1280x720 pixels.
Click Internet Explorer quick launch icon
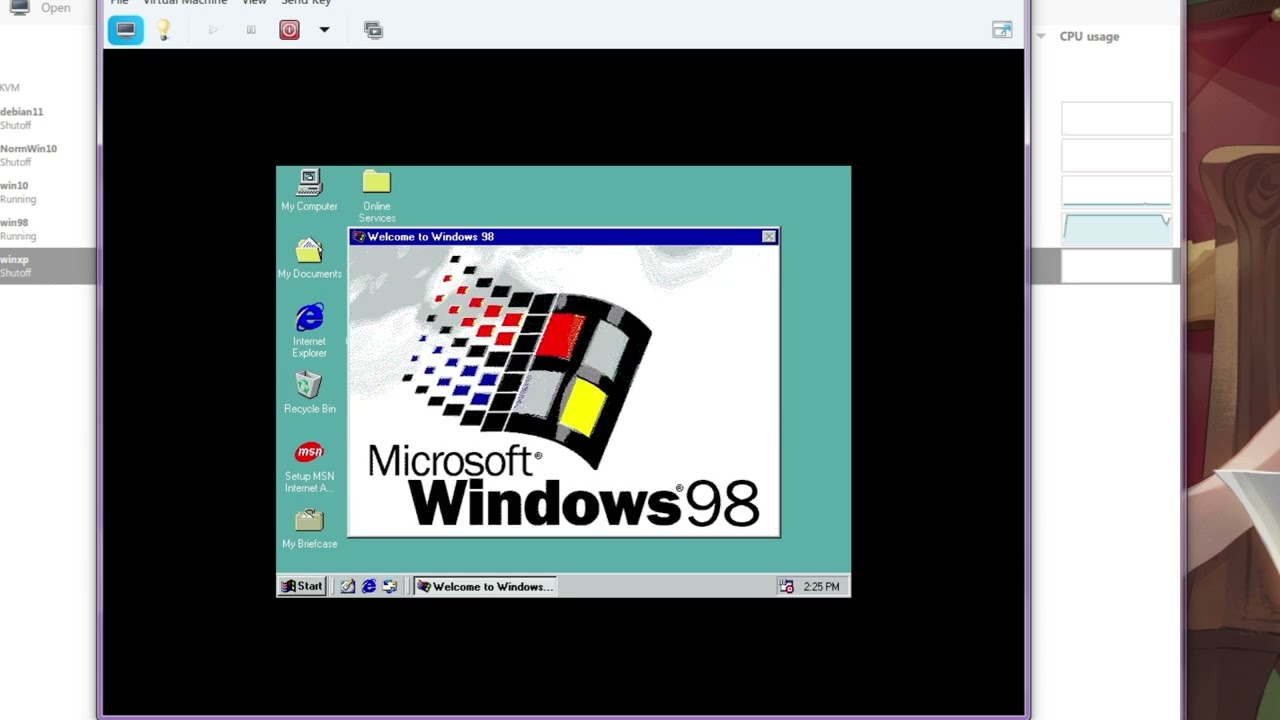click(x=369, y=587)
